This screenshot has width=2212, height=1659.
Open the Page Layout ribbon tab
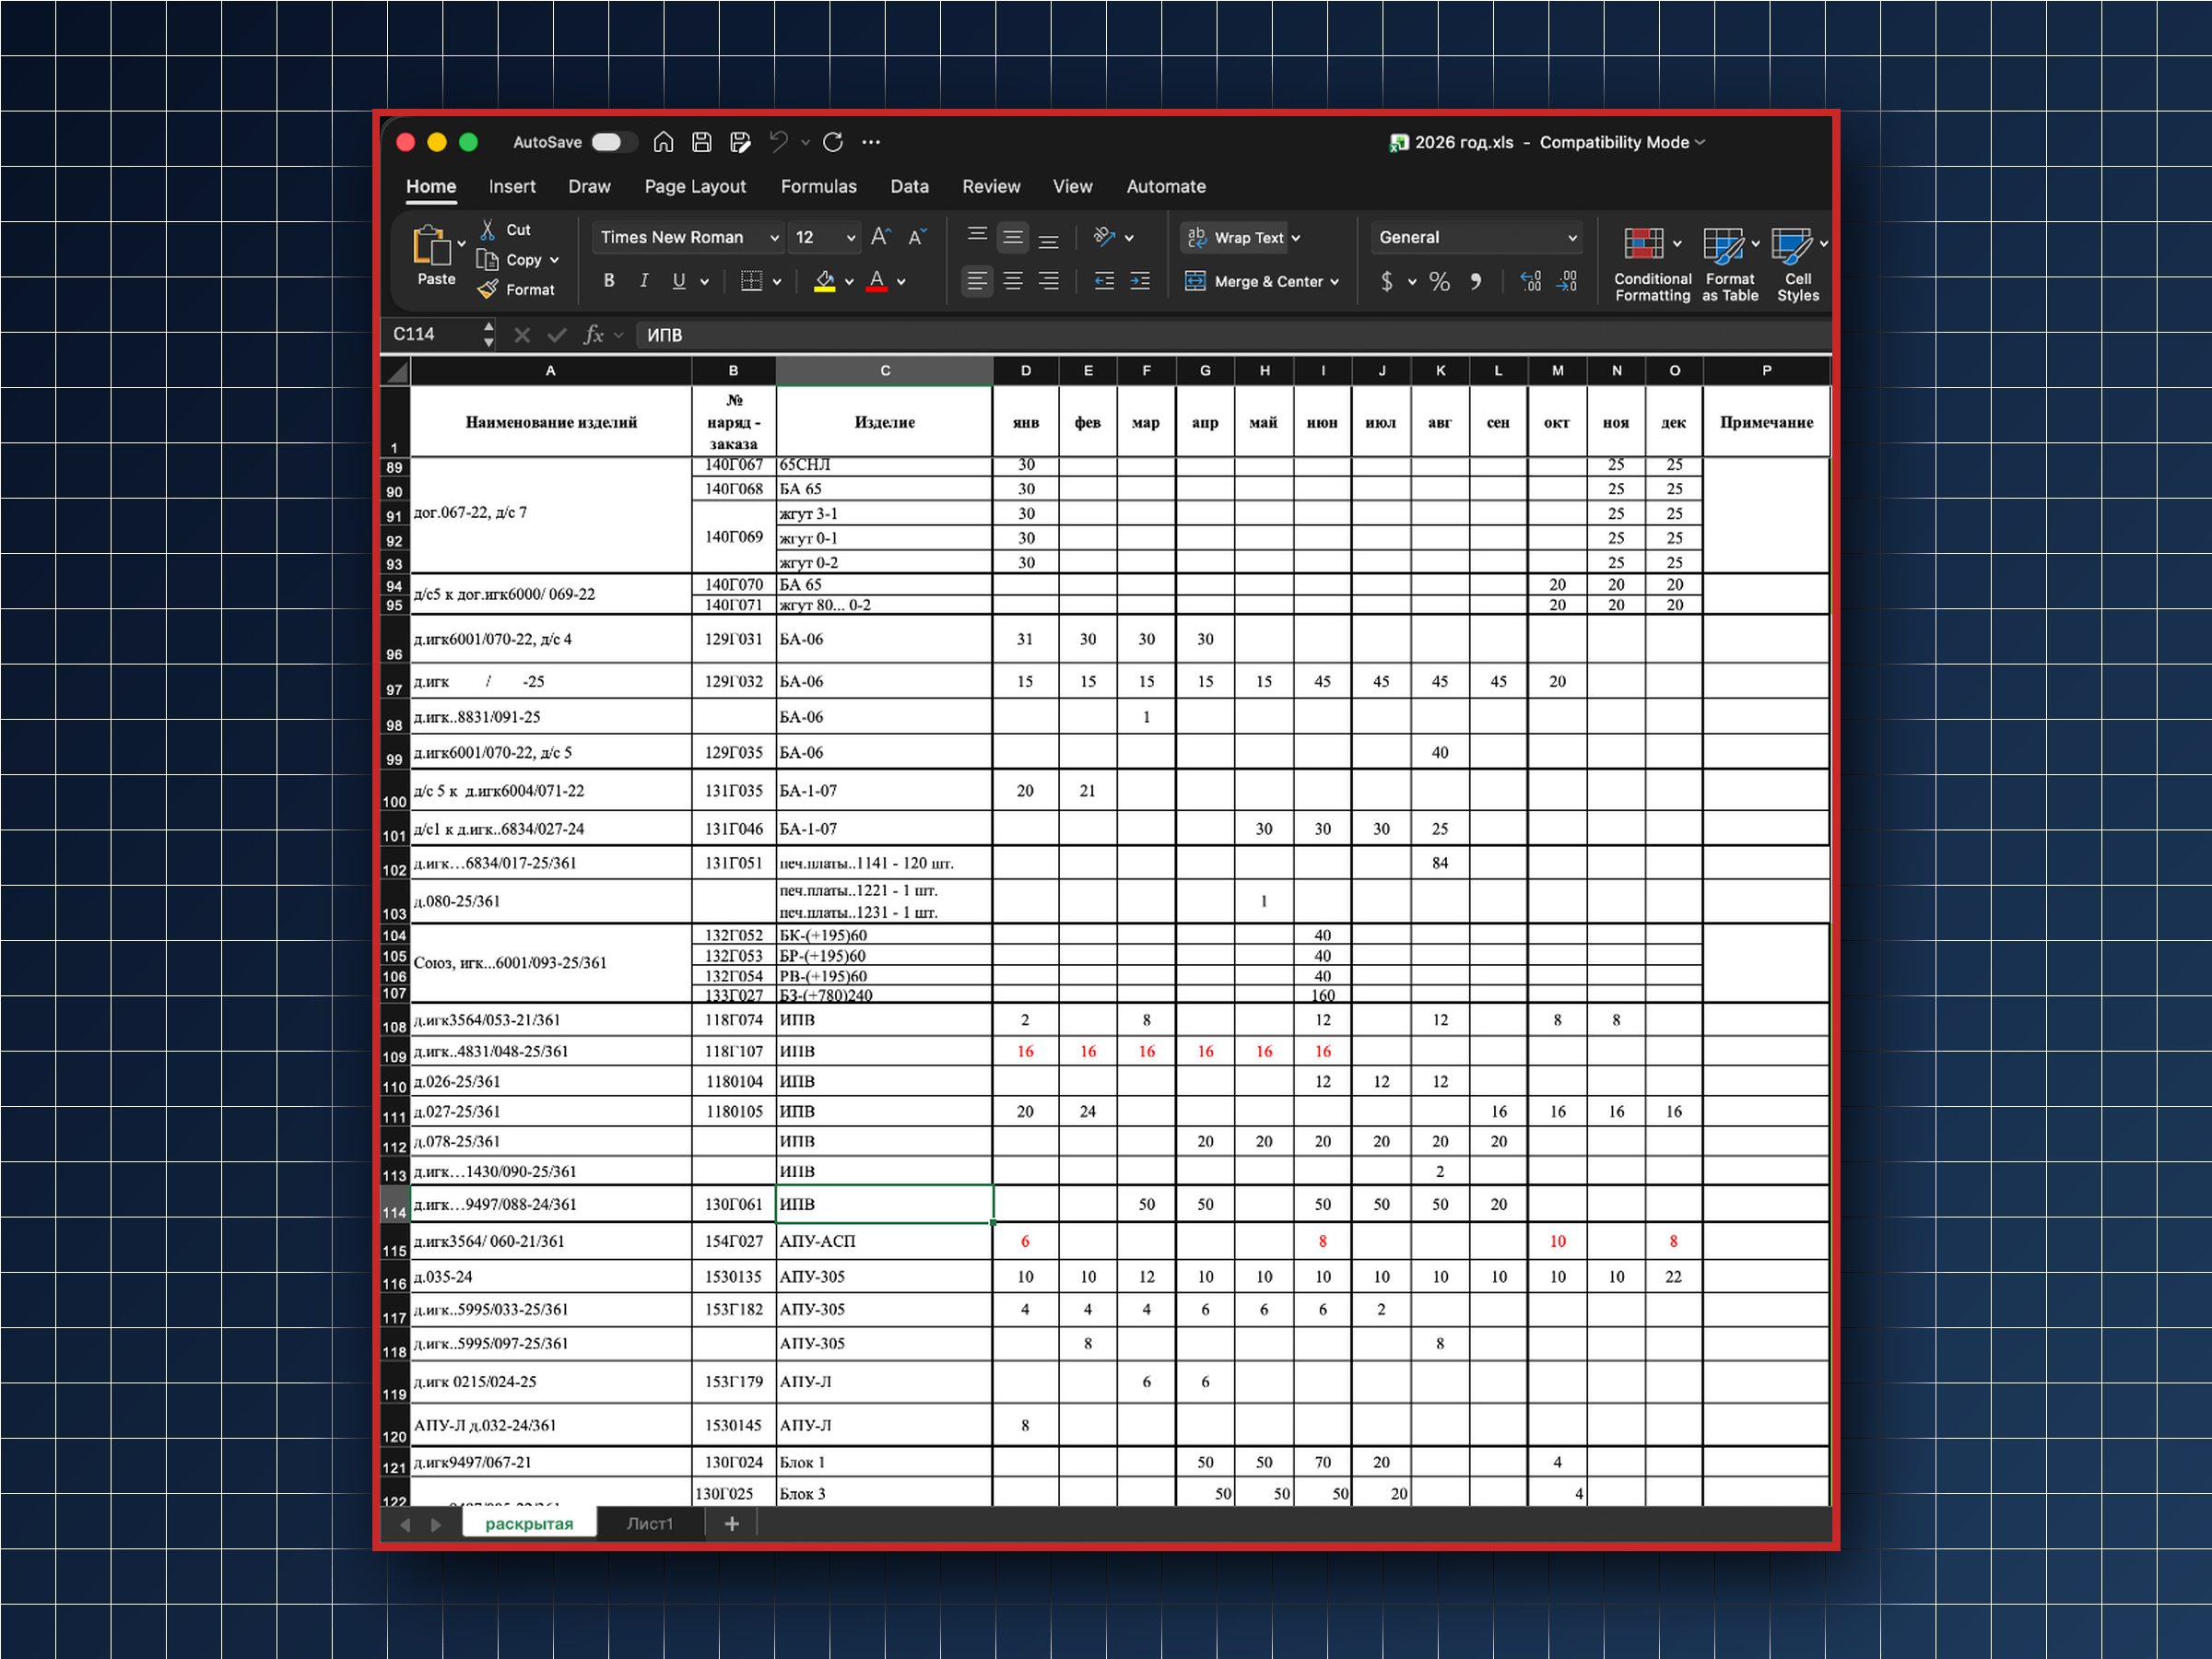695,187
